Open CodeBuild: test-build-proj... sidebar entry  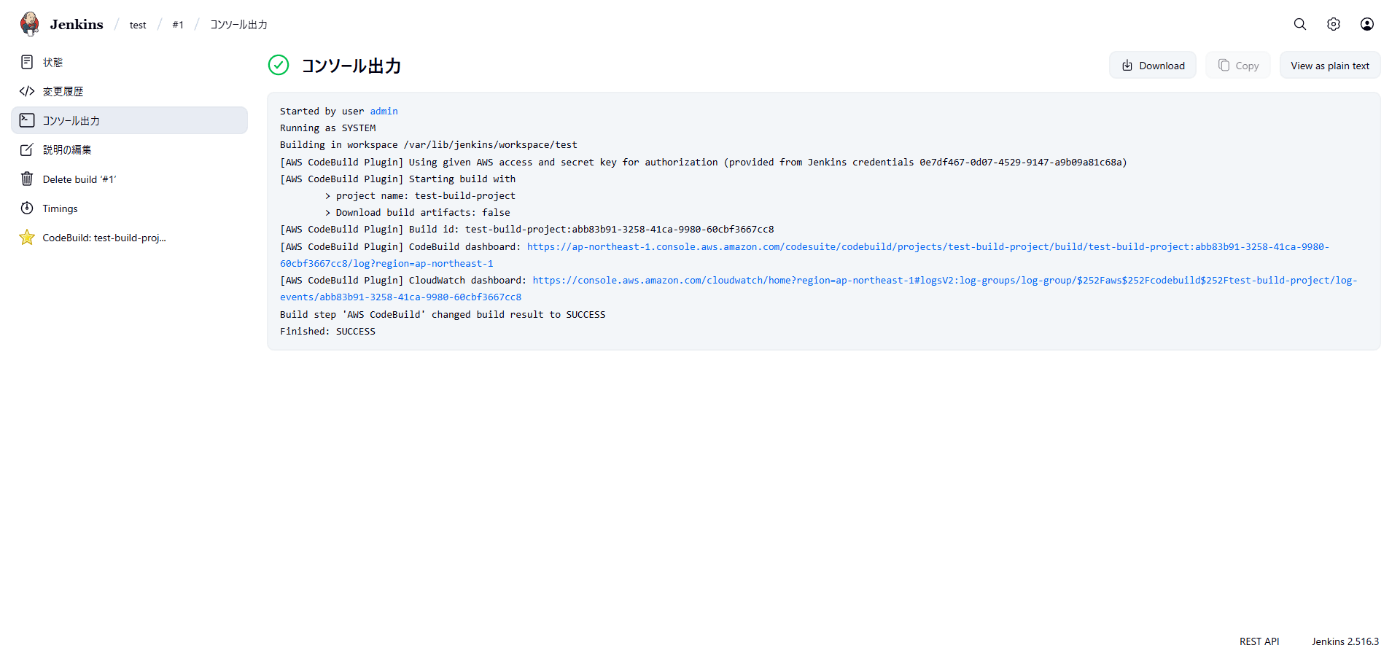click(129, 238)
